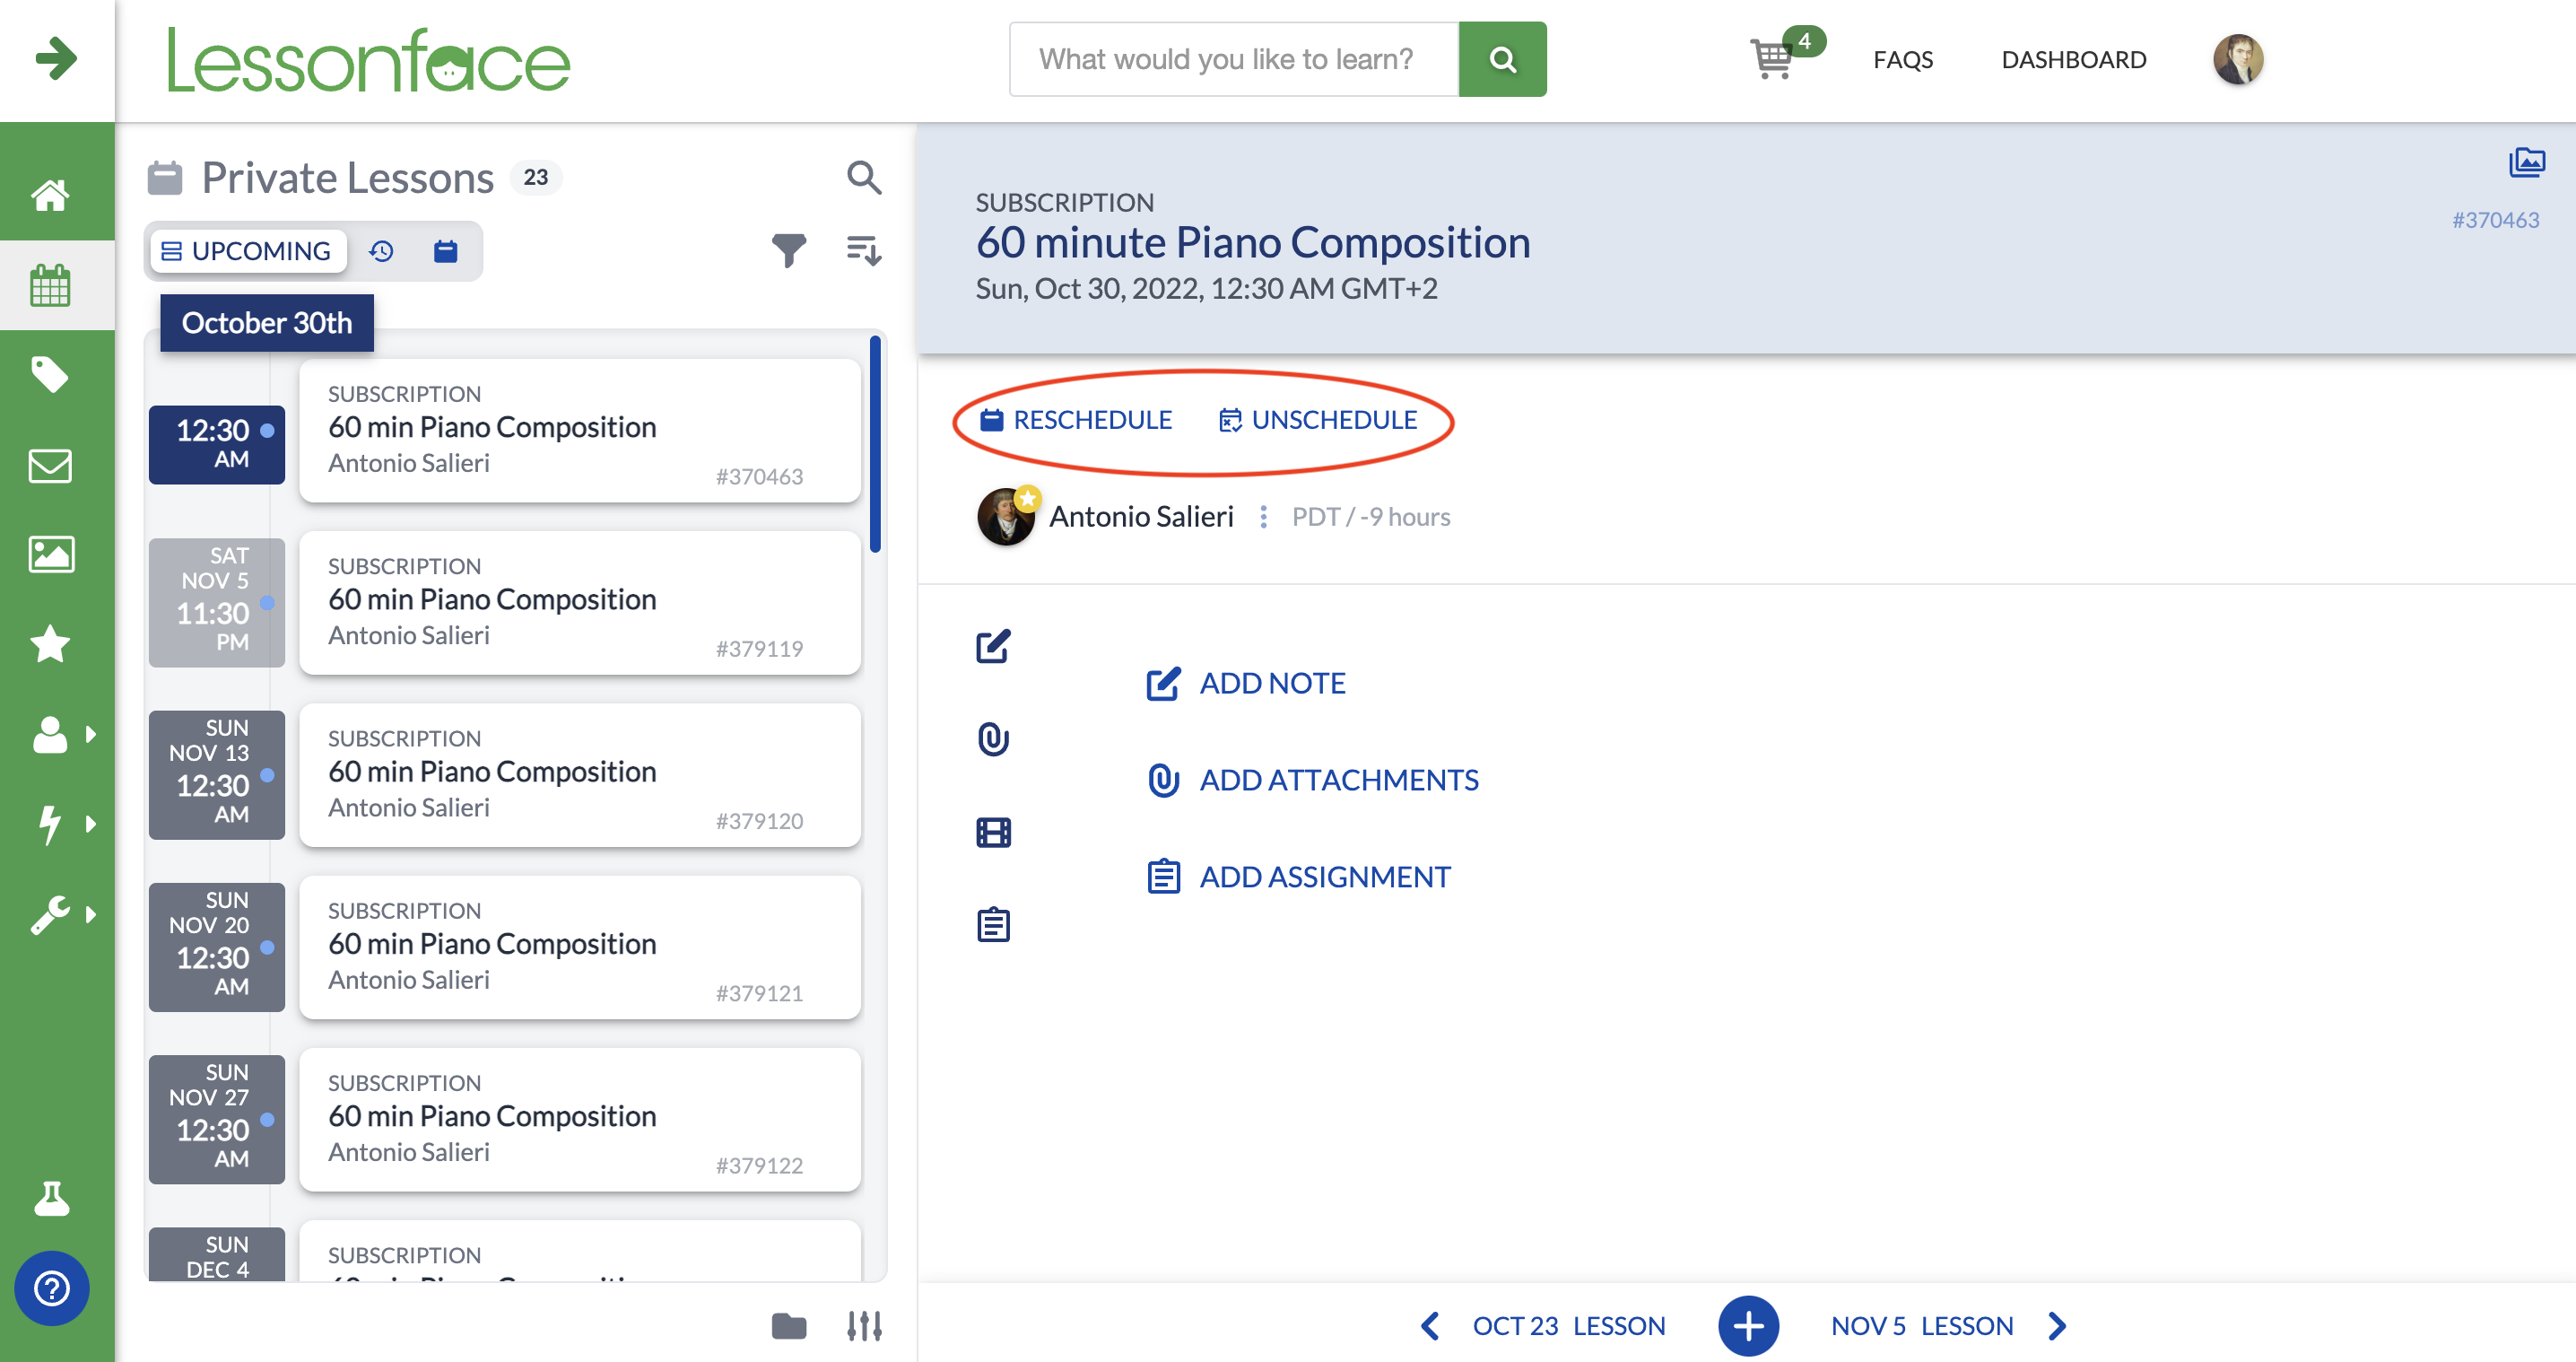Open the star favorites icon in the sidebar

coord(50,644)
